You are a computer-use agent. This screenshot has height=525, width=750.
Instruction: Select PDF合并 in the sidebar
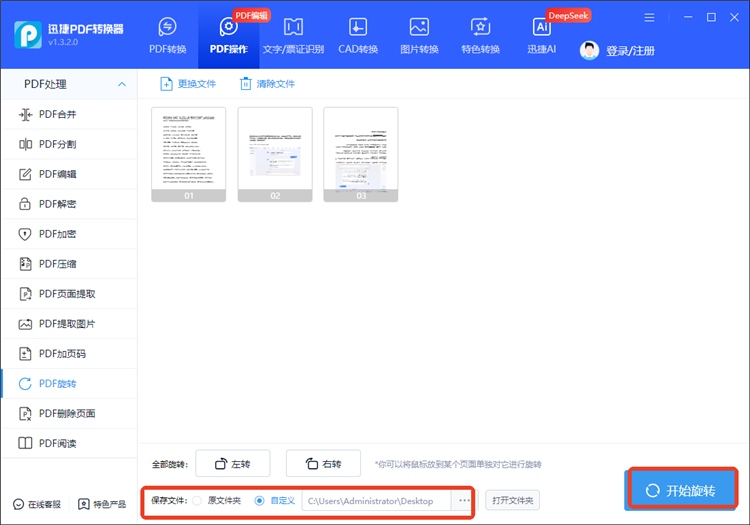(69, 114)
